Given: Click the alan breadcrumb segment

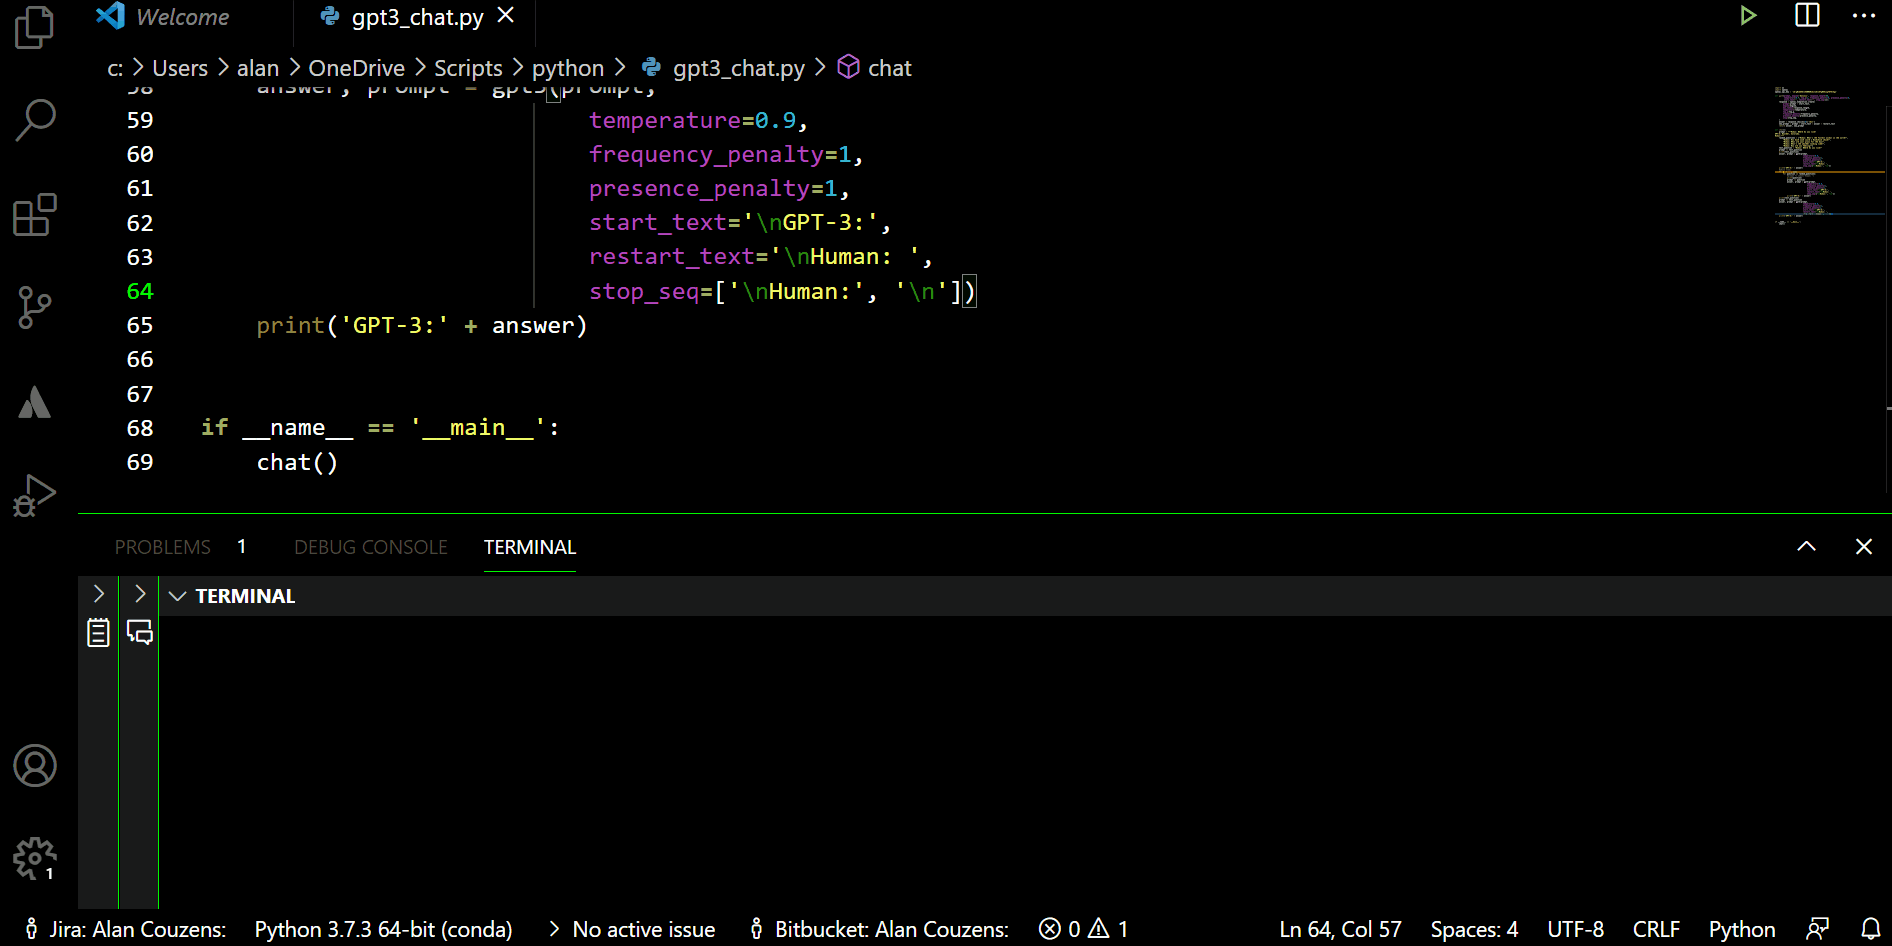Looking at the screenshot, I should point(258,68).
